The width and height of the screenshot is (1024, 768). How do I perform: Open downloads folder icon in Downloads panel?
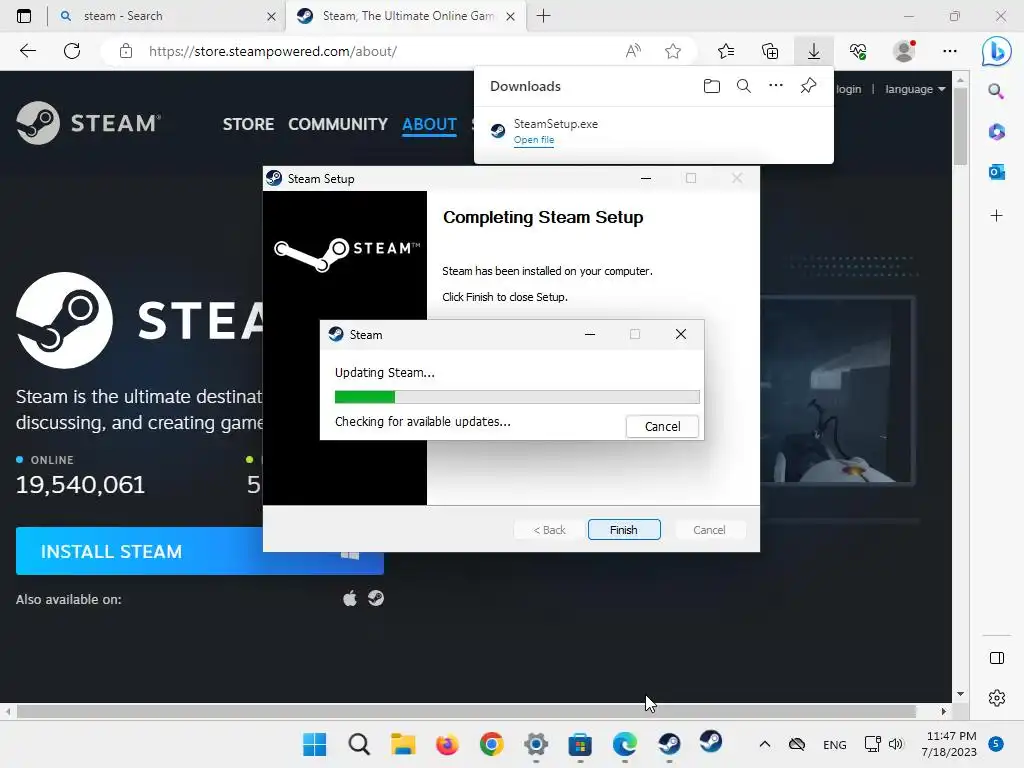[712, 86]
